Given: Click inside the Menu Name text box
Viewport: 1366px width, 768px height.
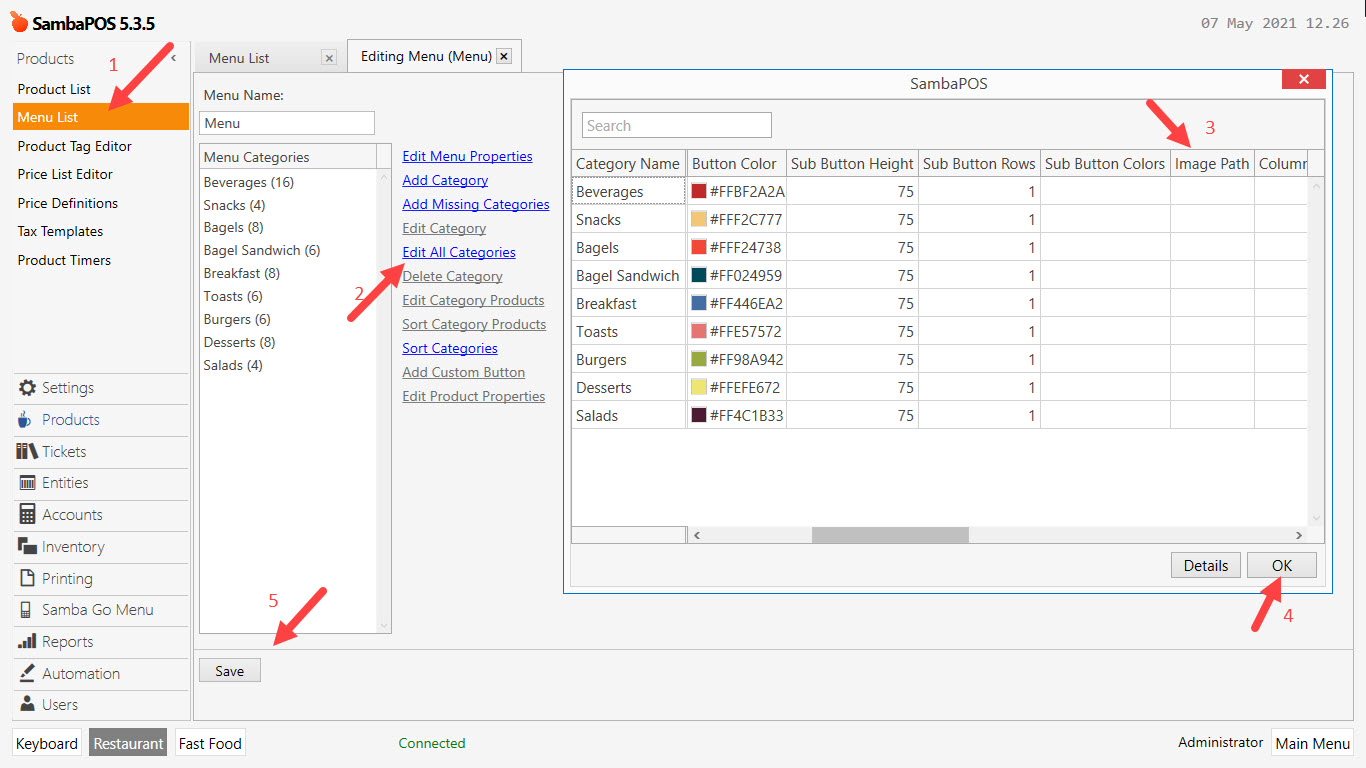Looking at the screenshot, I should point(287,123).
